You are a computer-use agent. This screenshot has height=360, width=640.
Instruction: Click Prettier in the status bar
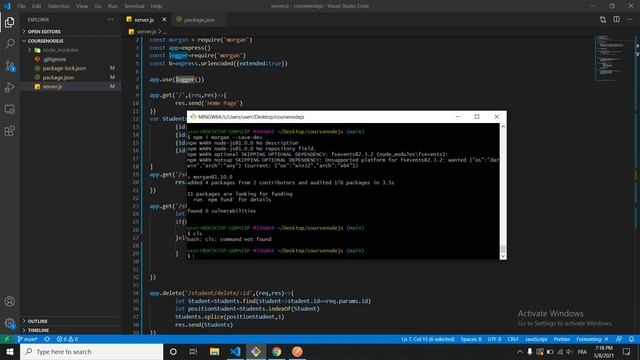point(562,339)
